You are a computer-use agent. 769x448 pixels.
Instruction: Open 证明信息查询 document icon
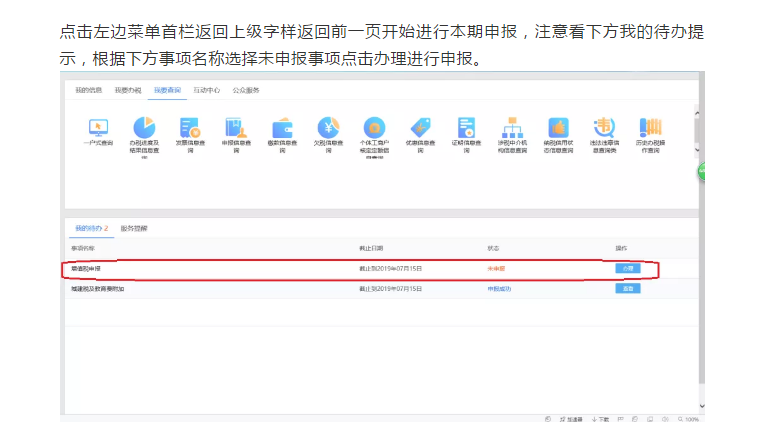coord(466,128)
